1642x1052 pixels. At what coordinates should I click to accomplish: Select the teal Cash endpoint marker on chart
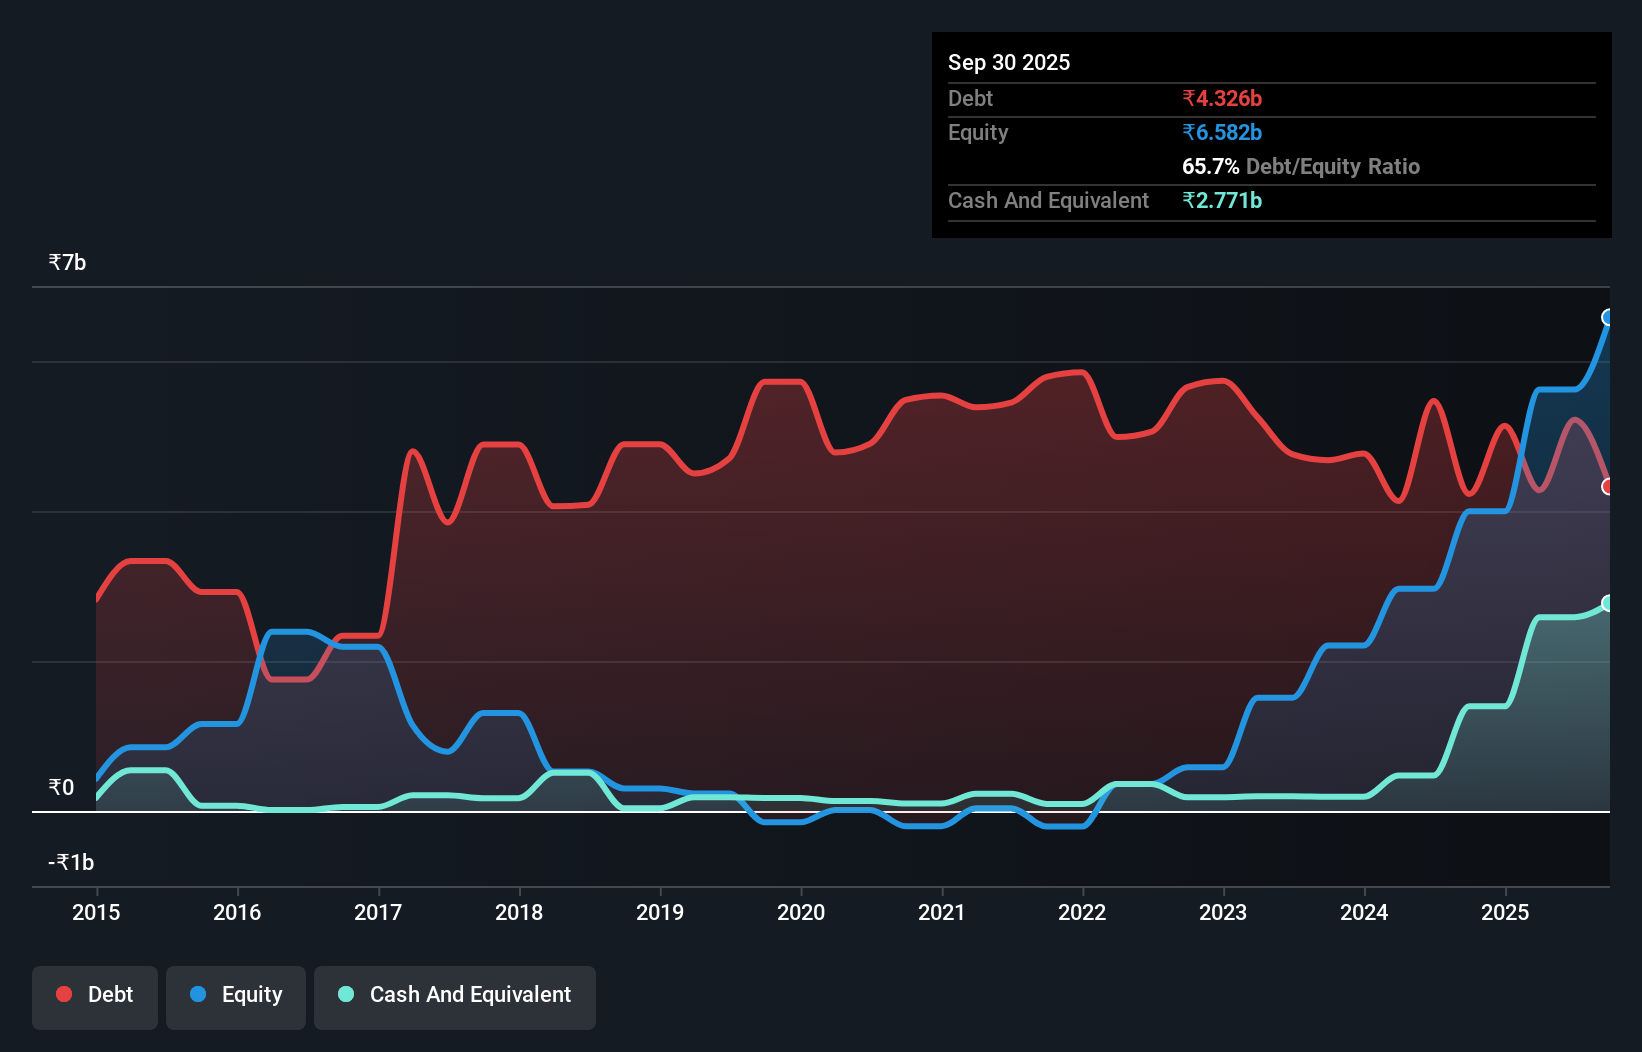coord(1608,603)
